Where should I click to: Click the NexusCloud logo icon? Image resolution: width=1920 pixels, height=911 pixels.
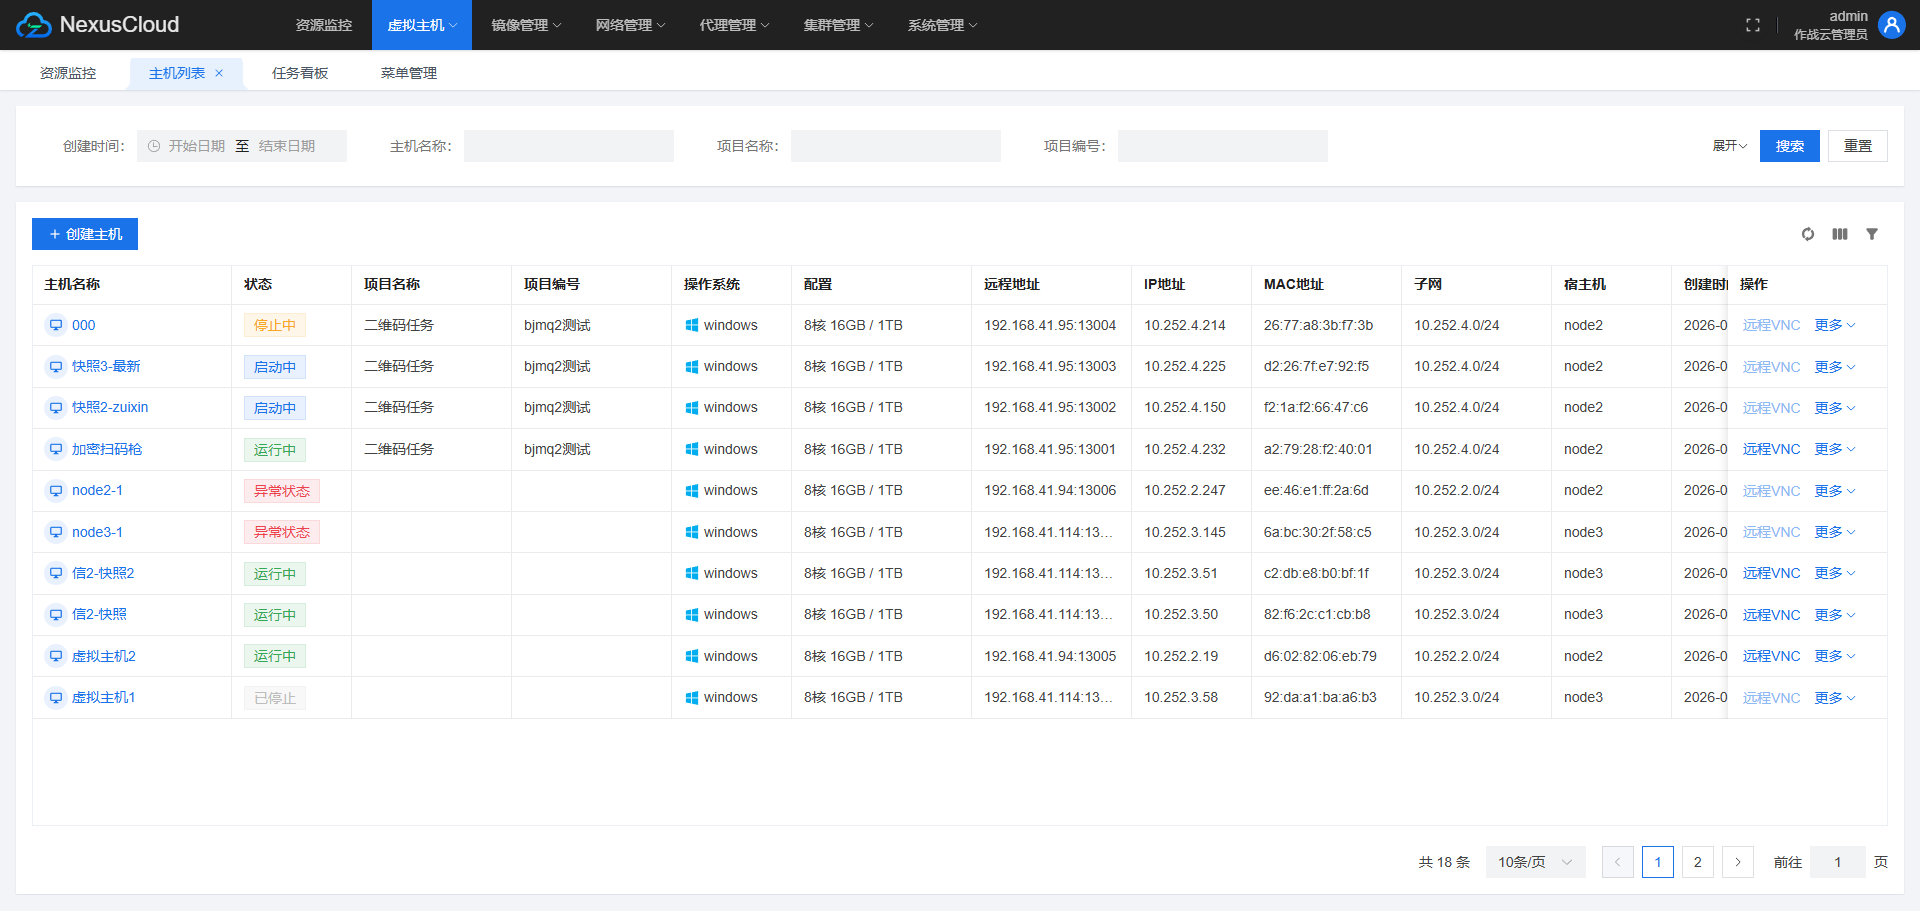coord(33,25)
